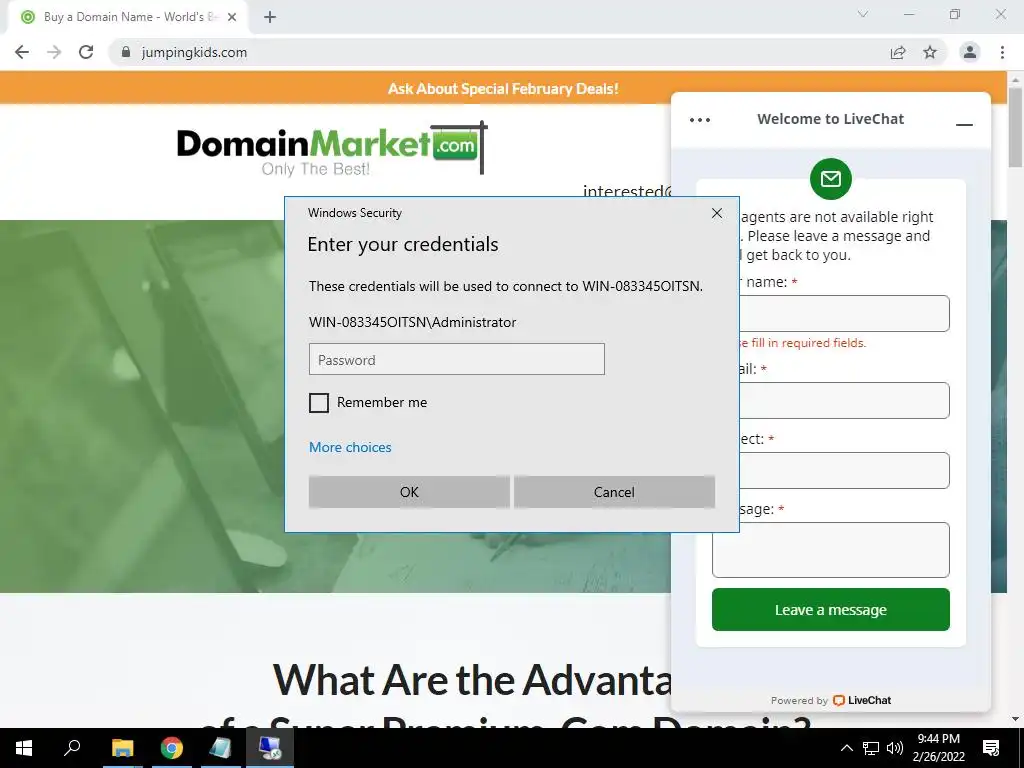This screenshot has height=768, width=1024.
Task: Go forward in Chrome browser
Action: click(x=54, y=52)
